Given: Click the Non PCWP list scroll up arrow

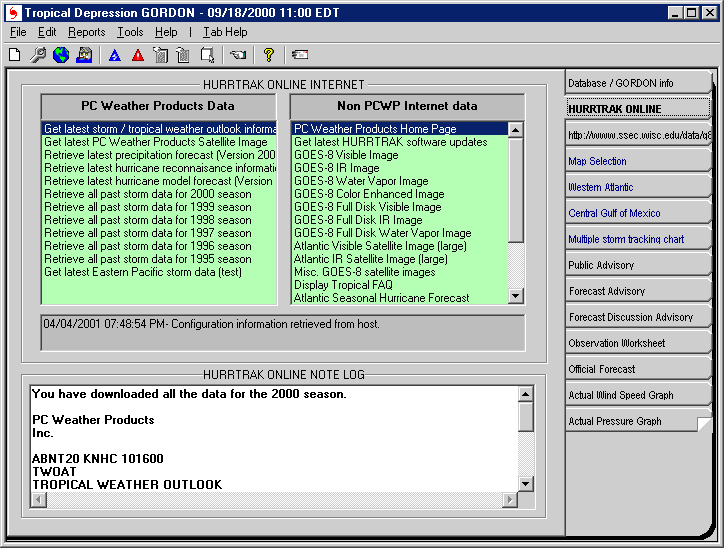Looking at the screenshot, I should point(515,130).
